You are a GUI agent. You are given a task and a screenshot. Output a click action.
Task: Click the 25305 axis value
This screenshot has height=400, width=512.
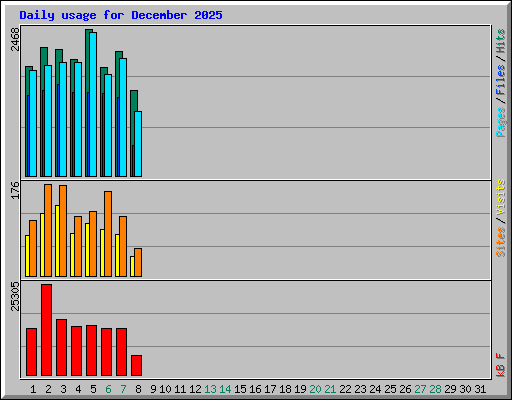[15, 296]
